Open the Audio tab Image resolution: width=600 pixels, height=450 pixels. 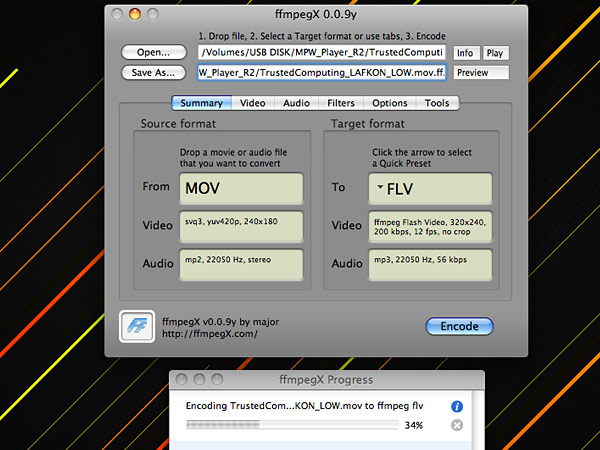pos(296,103)
